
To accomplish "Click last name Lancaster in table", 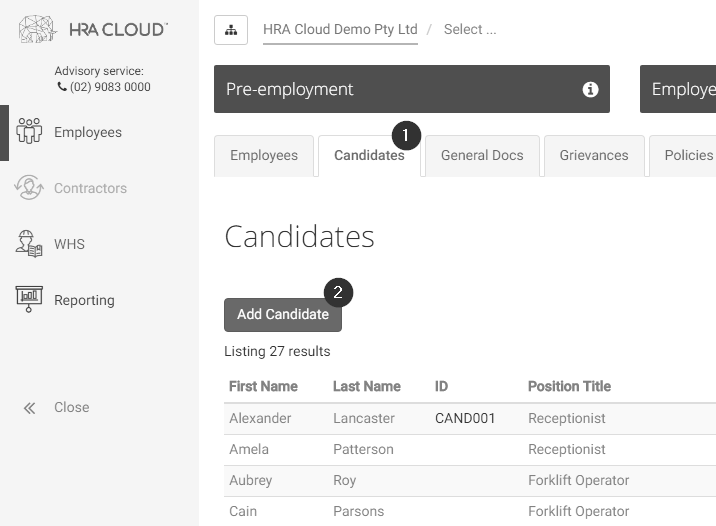I will pyautogui.click(x=364, y=418).
